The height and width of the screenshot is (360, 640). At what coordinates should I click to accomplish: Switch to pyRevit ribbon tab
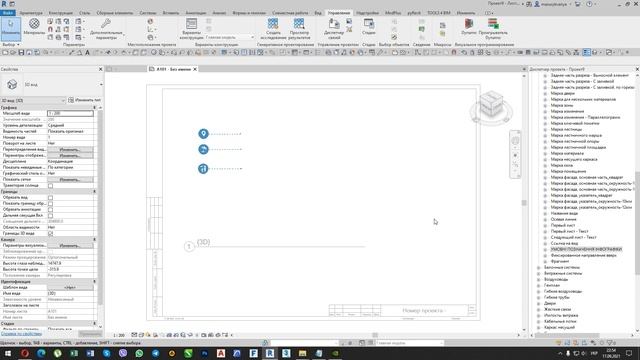pyautogui.click(x=413, y=13)
